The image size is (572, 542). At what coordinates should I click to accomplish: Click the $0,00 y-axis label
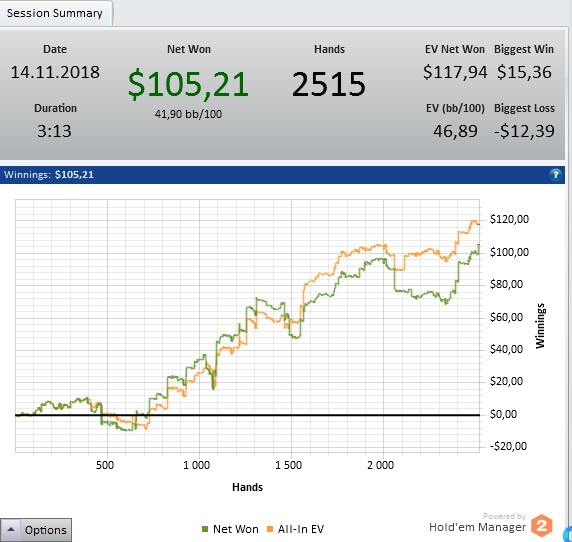[x=503, y=414]
